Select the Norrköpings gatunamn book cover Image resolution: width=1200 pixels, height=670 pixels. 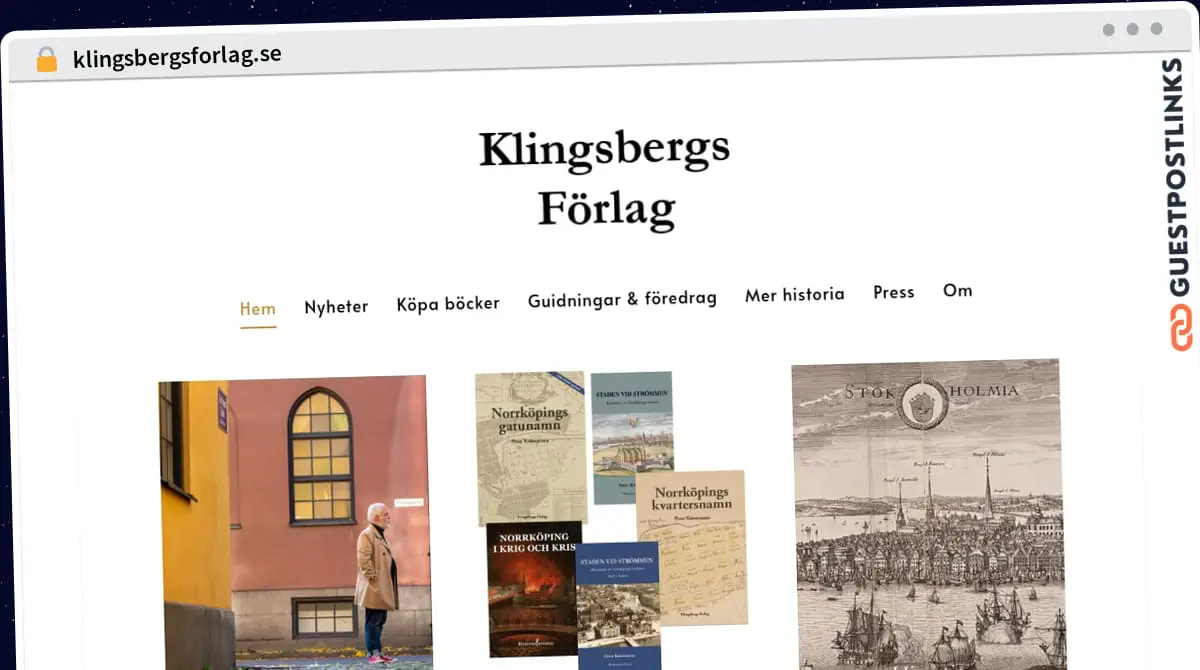point(532,448)
